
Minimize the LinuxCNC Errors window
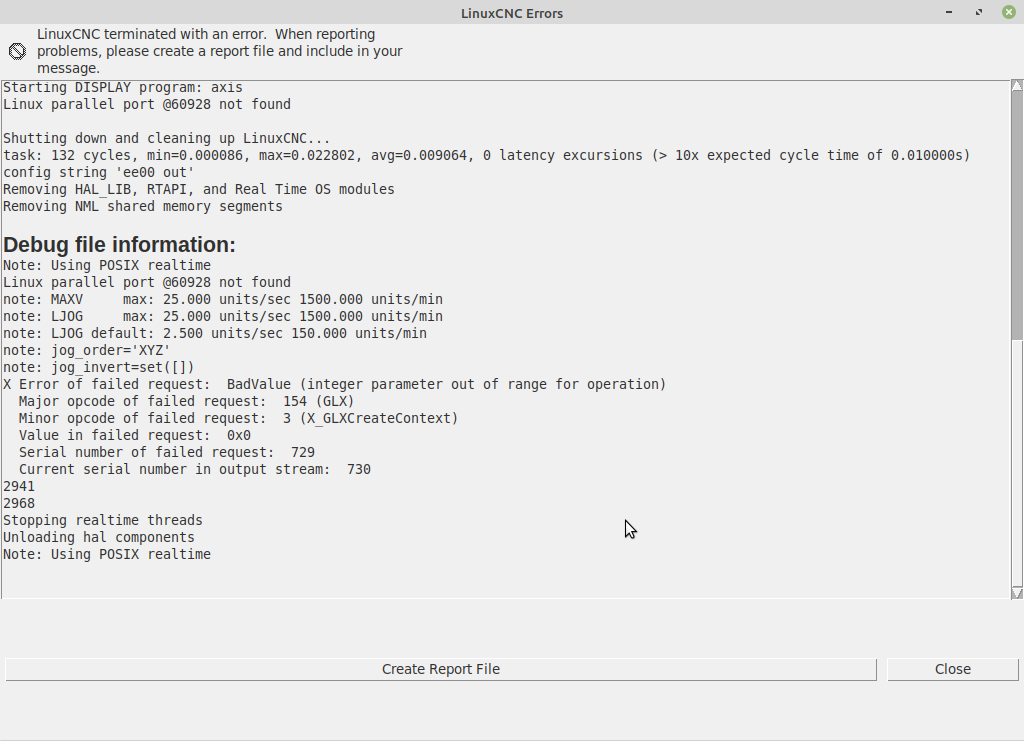[949, 12]
